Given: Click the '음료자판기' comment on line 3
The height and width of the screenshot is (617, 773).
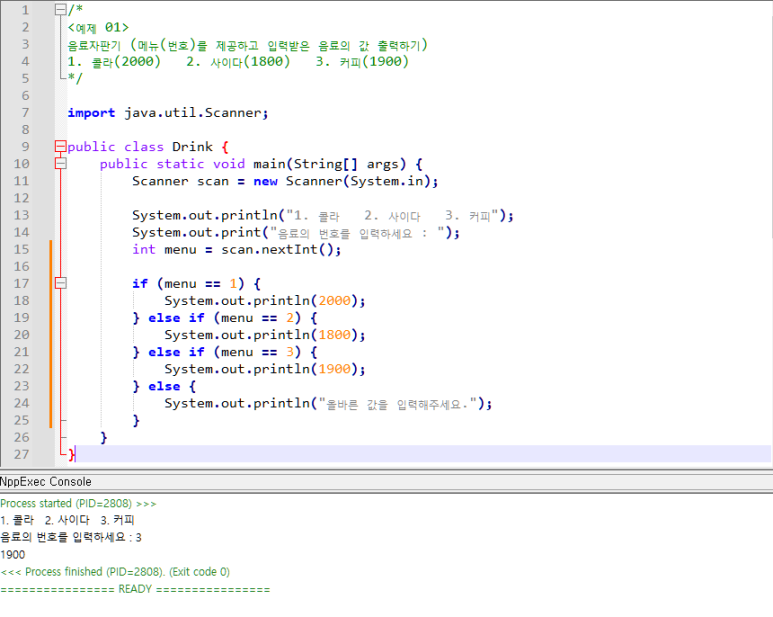Looking at the screenshot, I should tap(94, 45).
